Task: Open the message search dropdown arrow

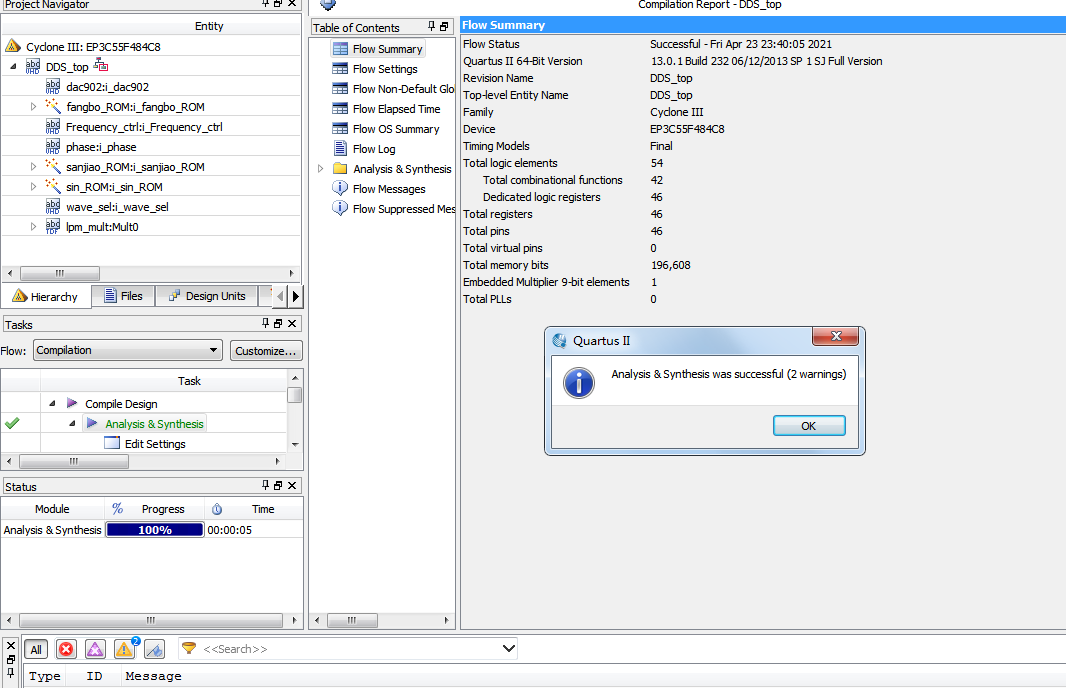Action: pos(509,649)
